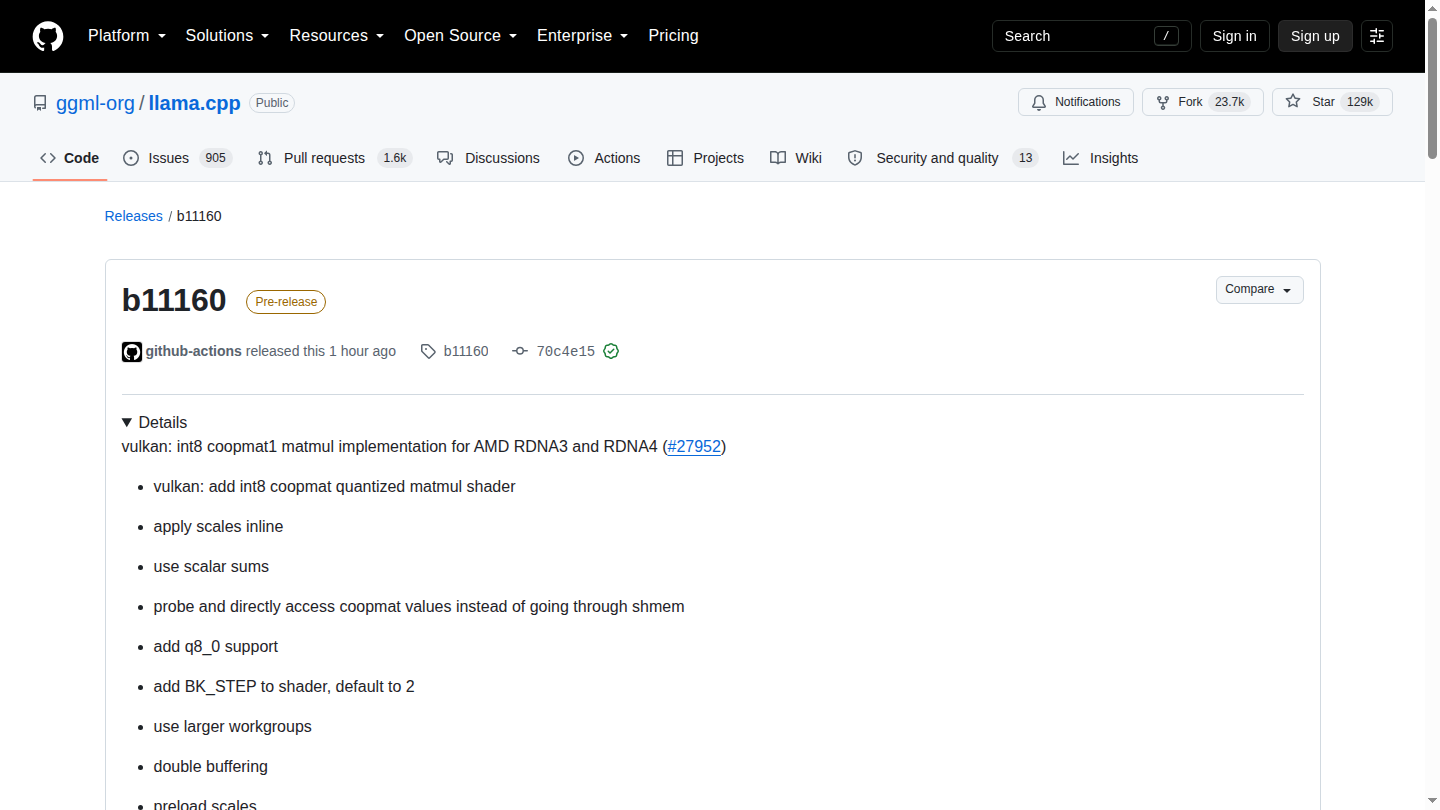Click the tag icon beside b11160
Screen dimensions: 1440x810
(x=428, y=352)
